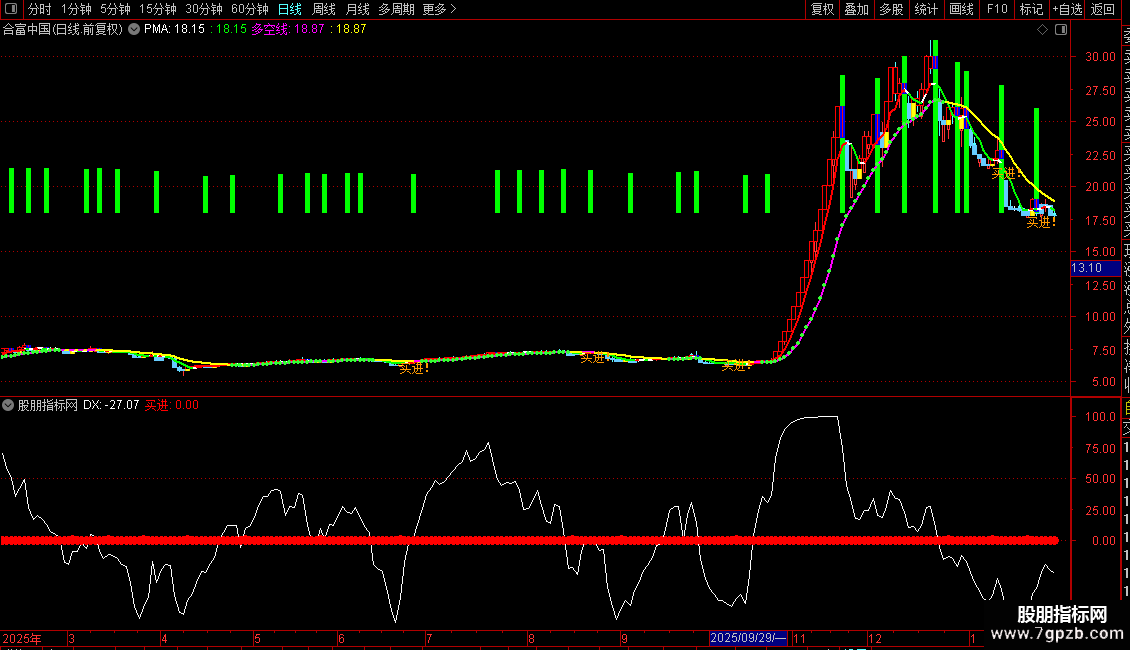Click the diamond marker icon
This screenshot has height=650, width=1130.
(1042, 30)
